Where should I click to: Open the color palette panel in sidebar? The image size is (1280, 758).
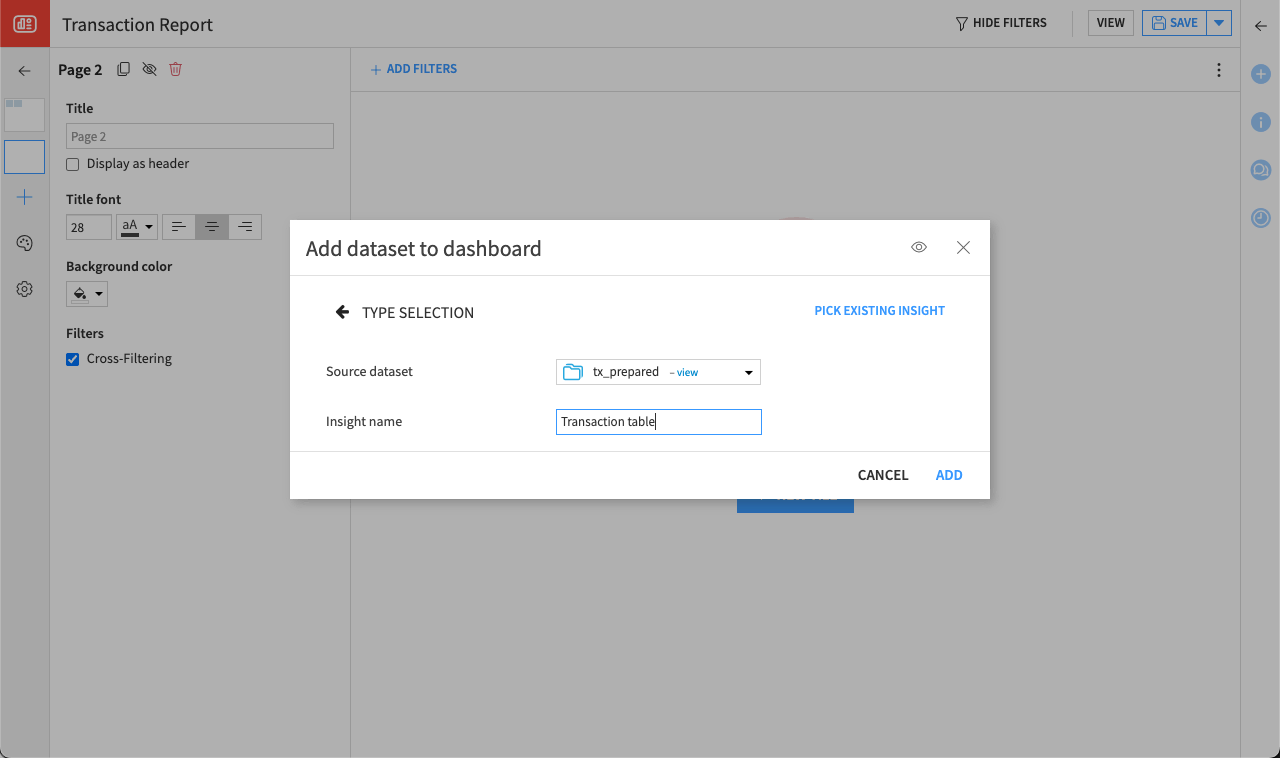pos(24,243)
